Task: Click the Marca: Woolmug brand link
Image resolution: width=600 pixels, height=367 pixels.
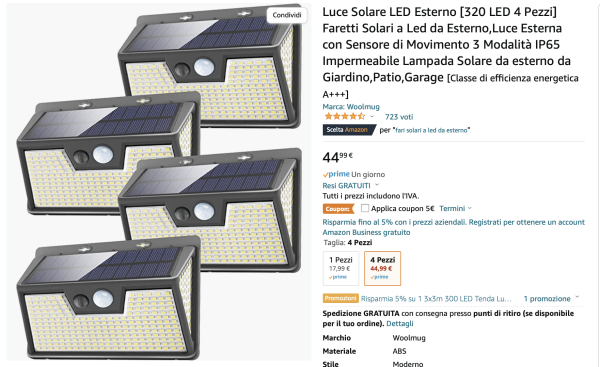Action: (x=351, y=106)
